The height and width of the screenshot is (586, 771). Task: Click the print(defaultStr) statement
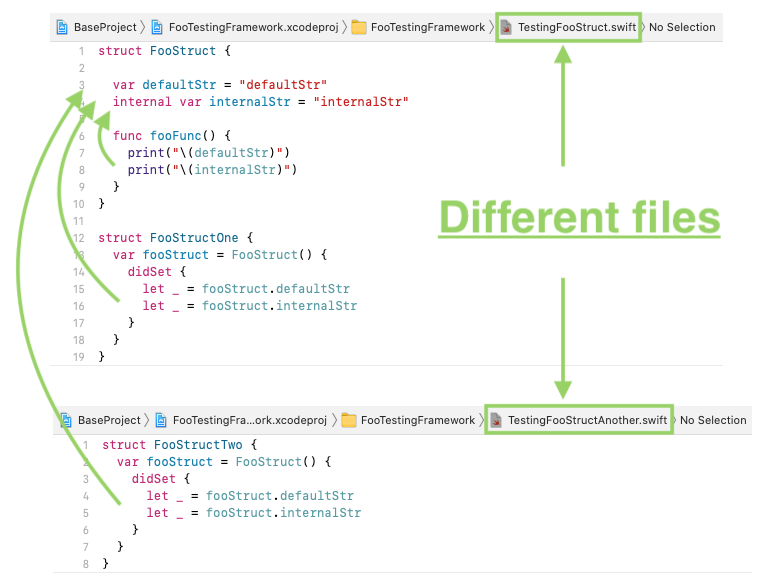[208, 153]
